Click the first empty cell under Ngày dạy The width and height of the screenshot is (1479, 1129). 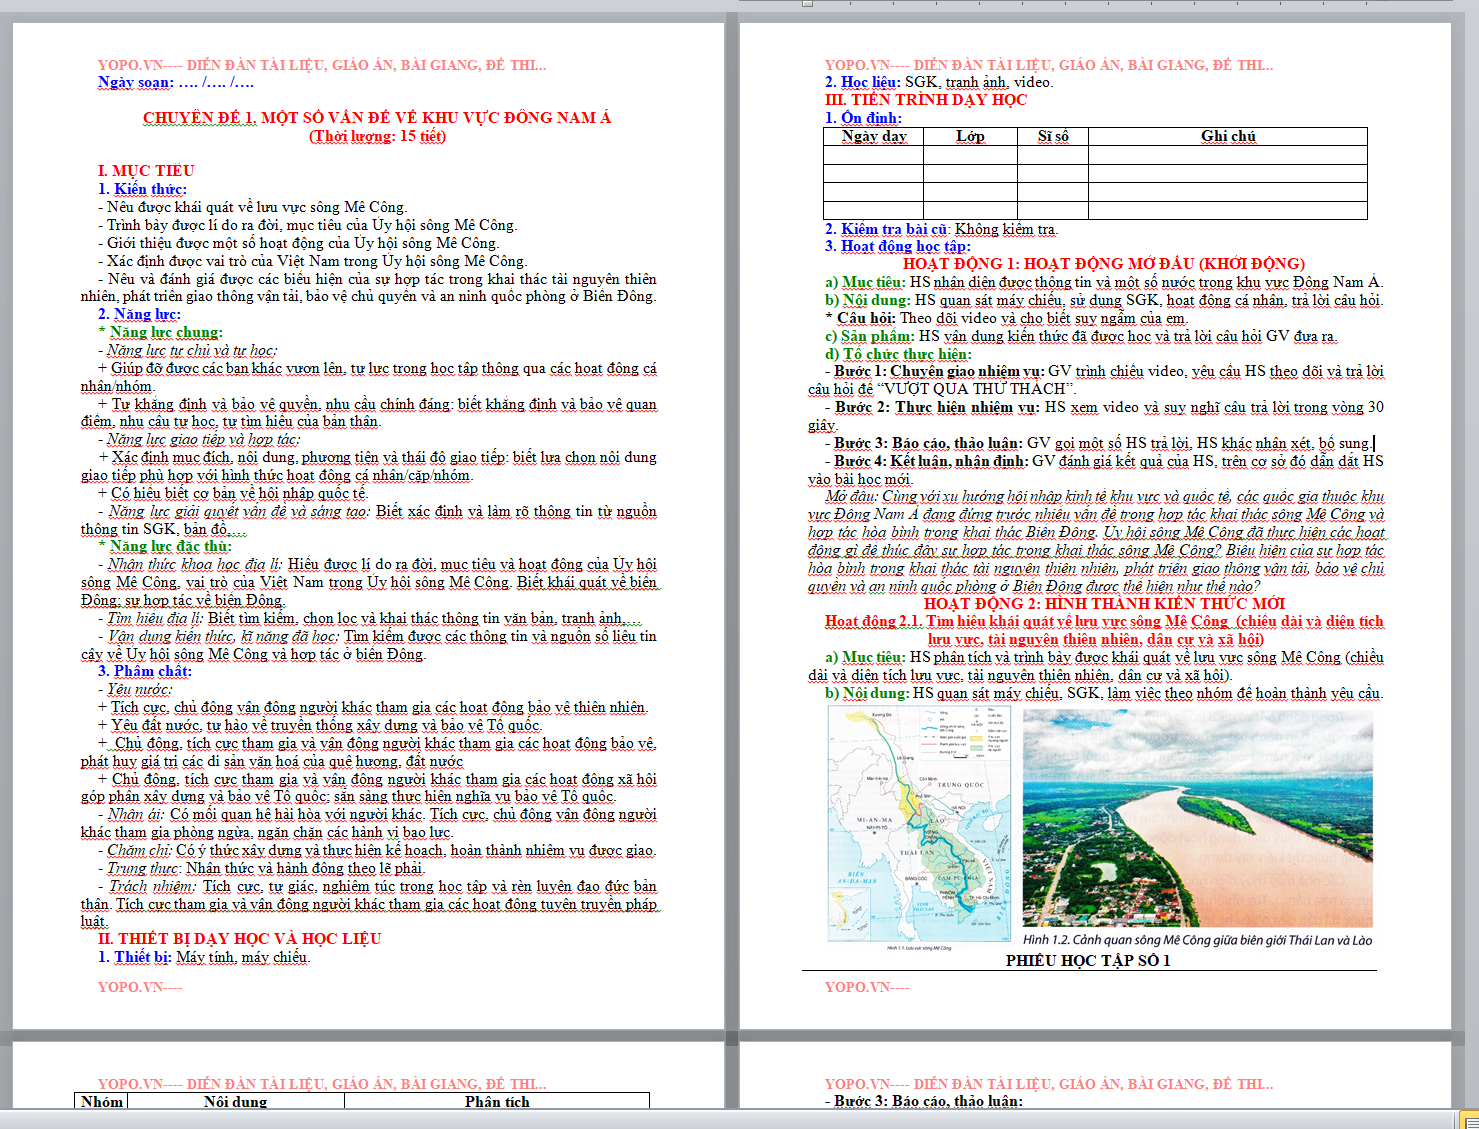[873, 156]
